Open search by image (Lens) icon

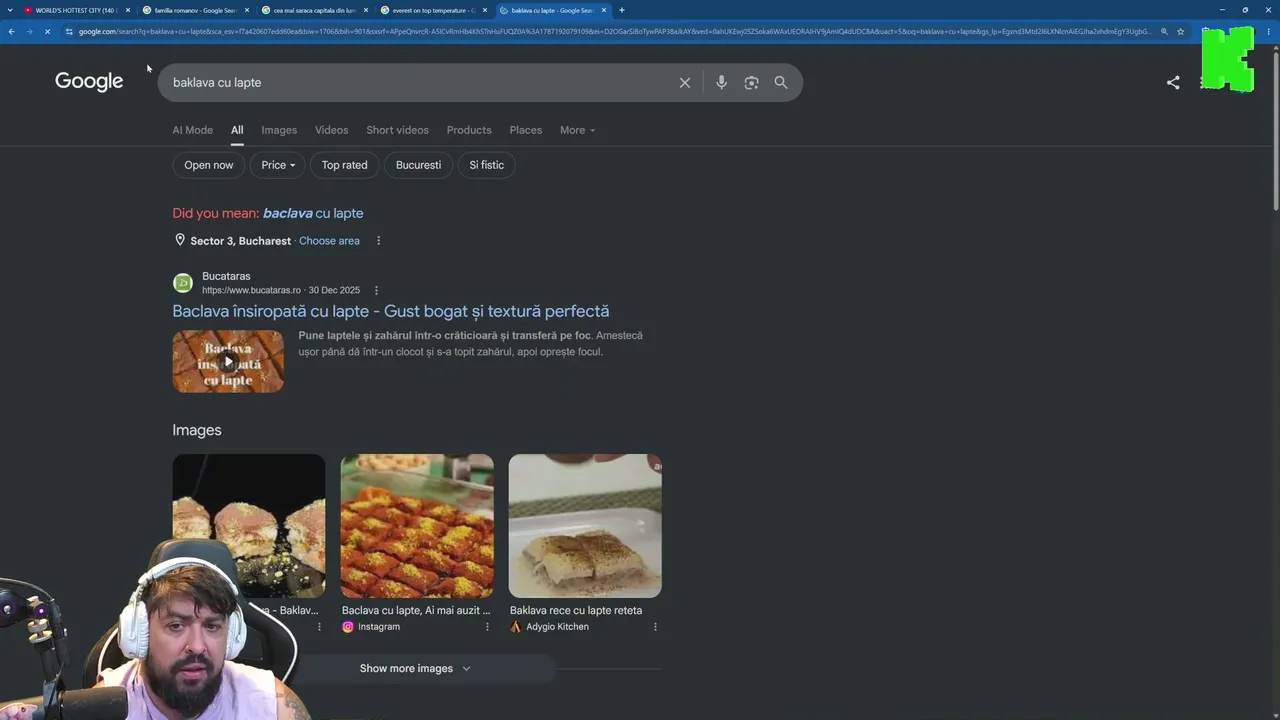click(x=751, y=83)
